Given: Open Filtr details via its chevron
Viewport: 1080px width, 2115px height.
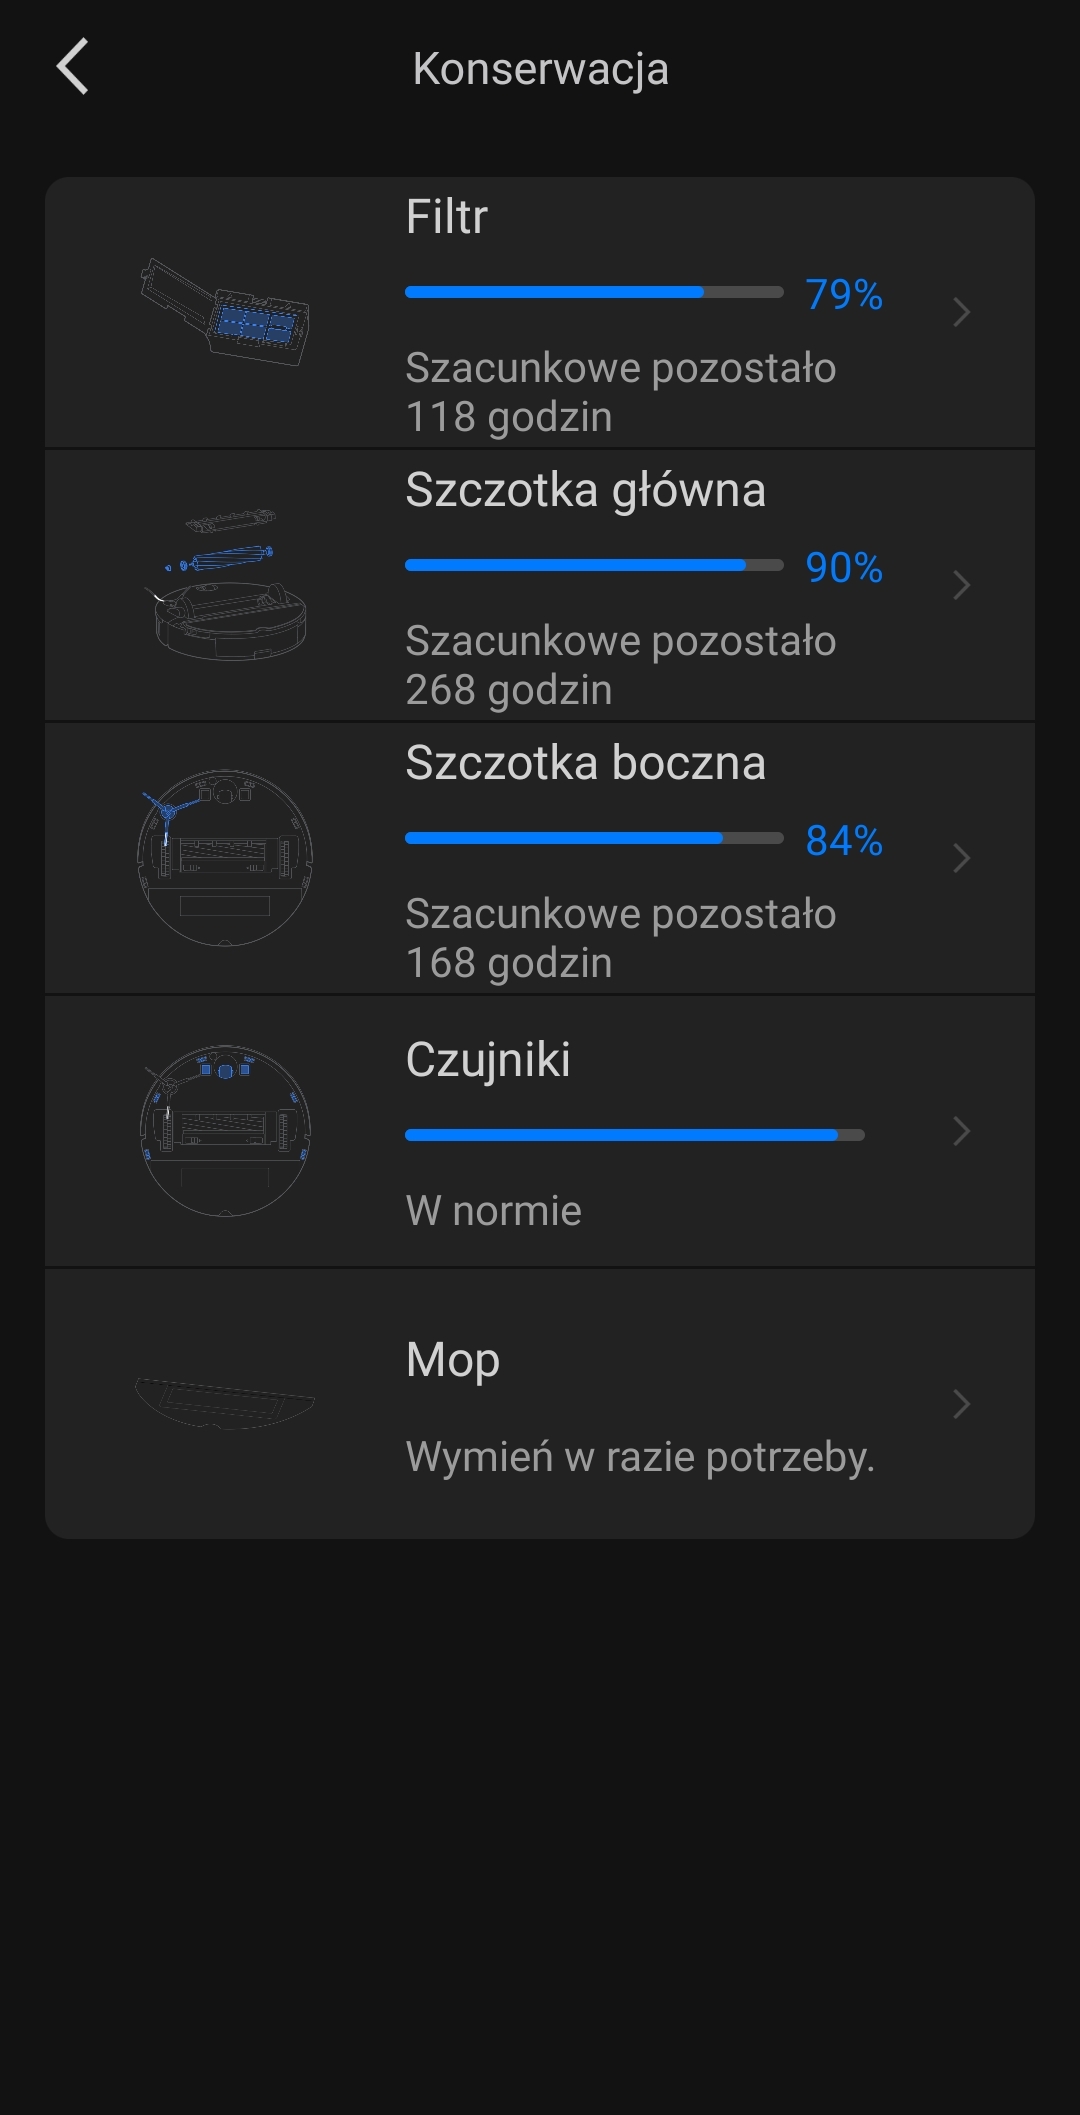Looking at the screenshot, I should [x=961, y=312].
